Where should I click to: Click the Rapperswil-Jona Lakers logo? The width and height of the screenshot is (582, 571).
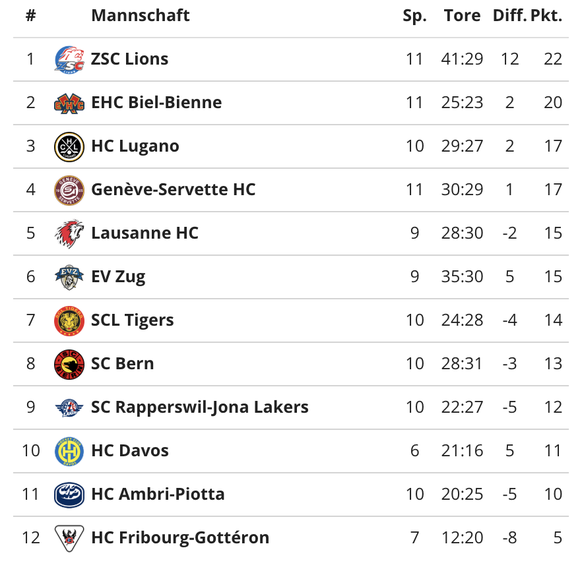coord(69,407)
